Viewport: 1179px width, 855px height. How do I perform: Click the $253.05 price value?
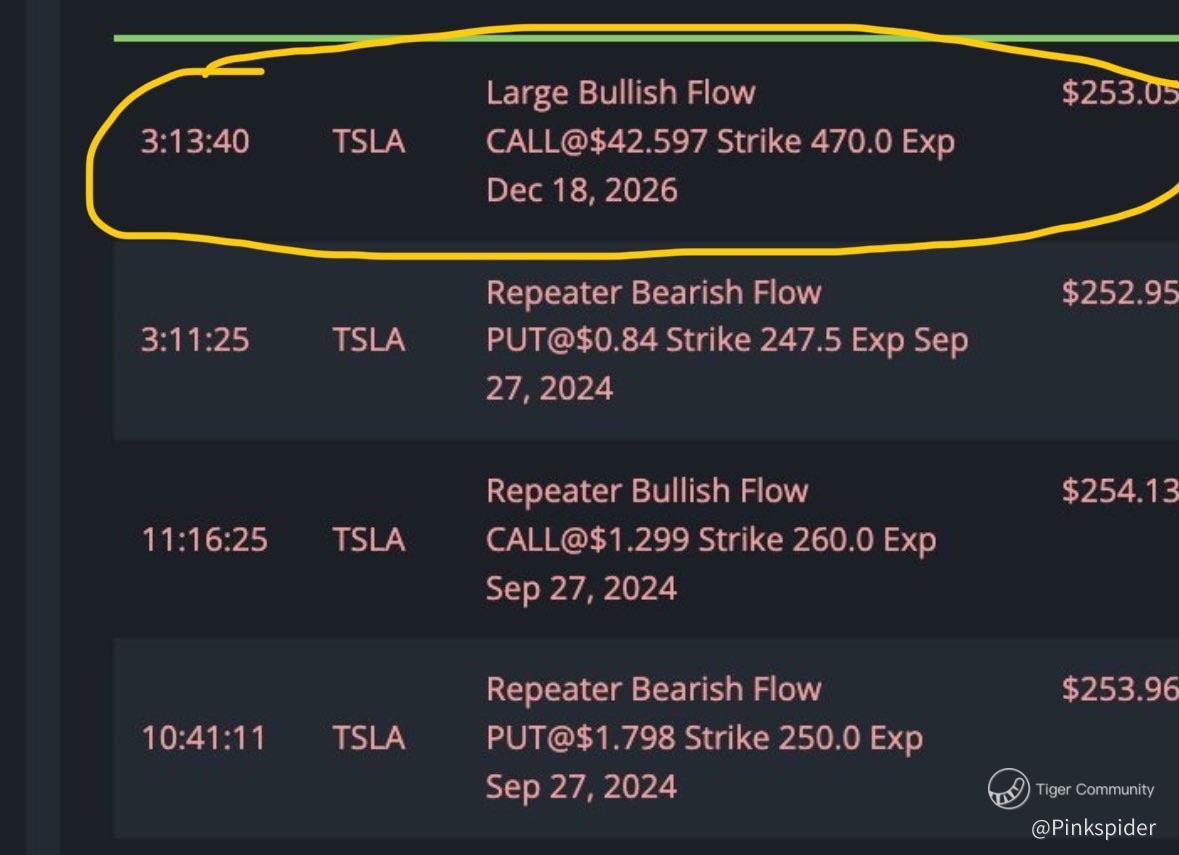[x=1120, y=92]
